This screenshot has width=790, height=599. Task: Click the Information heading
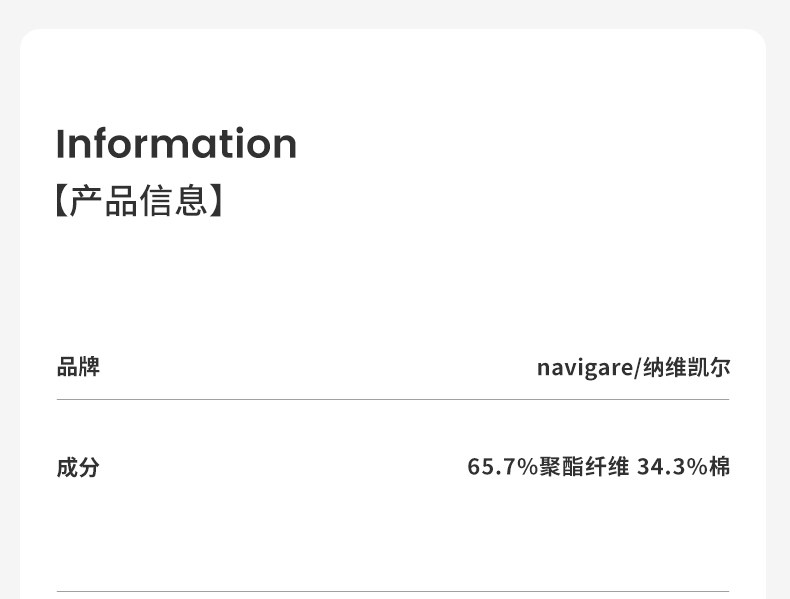pos(176,144)
